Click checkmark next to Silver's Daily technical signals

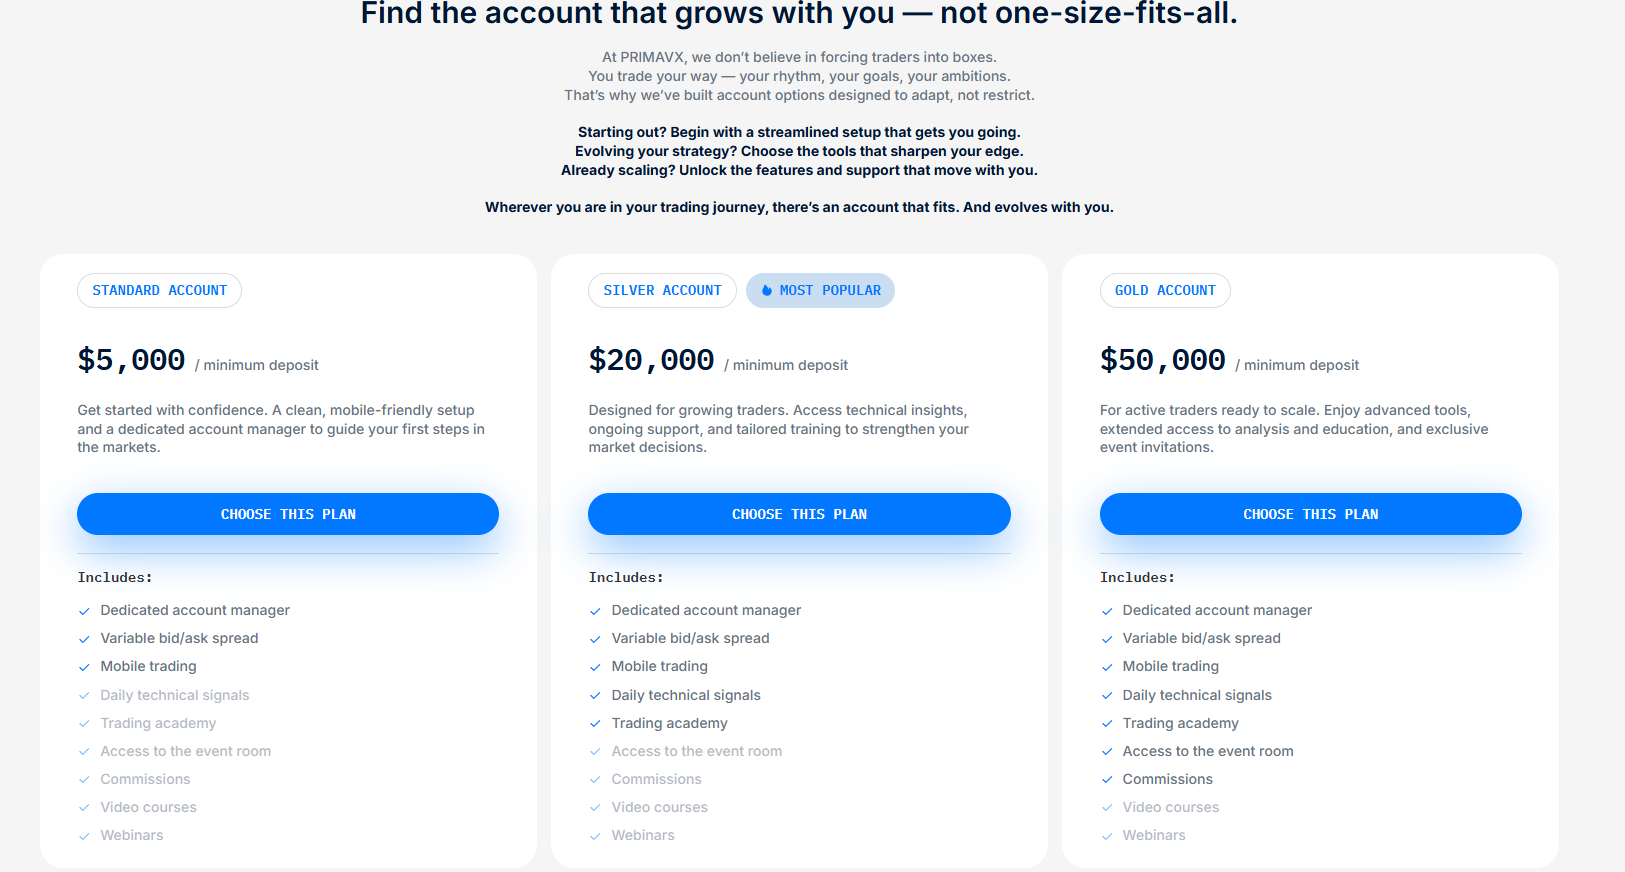(596, 696)
